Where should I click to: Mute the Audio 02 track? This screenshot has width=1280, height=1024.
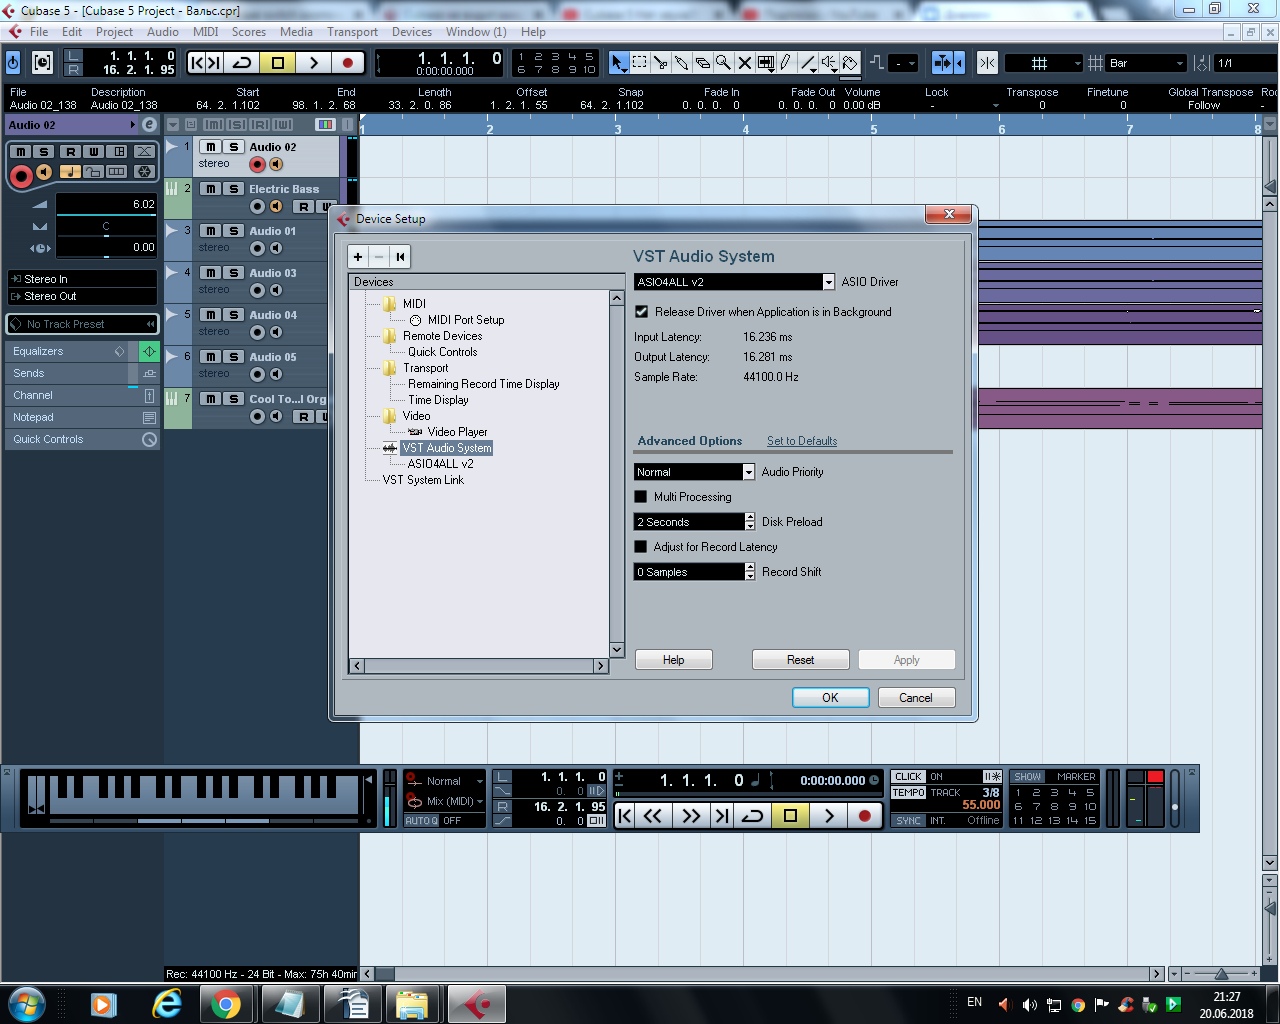pyautogui.click(x=210, y=147)
